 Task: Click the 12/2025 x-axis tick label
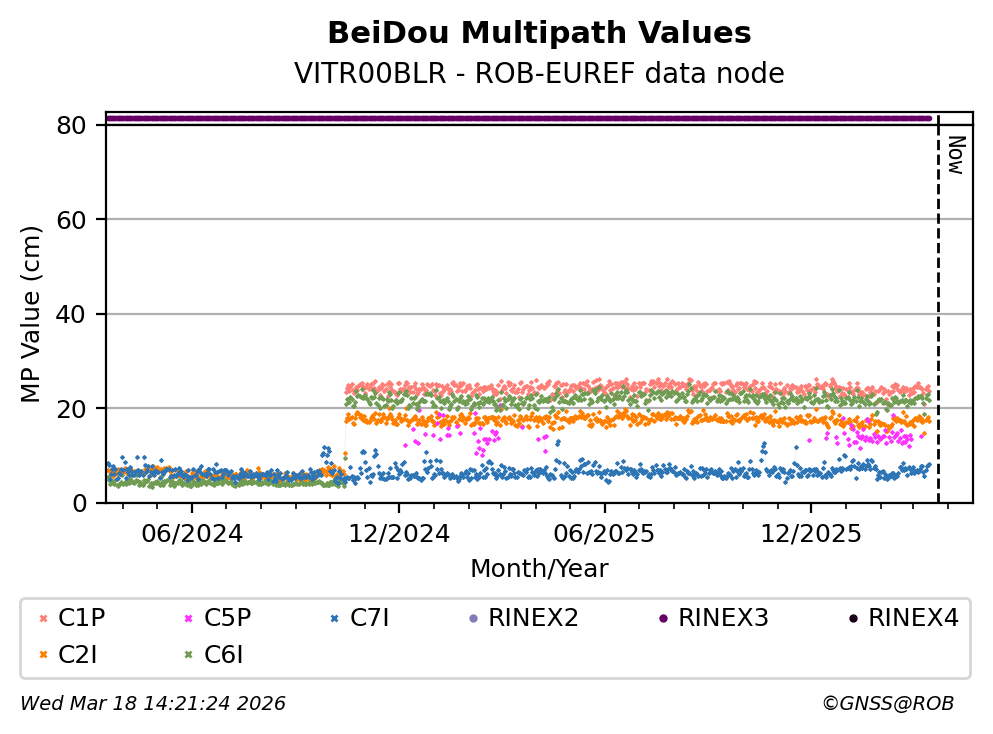point(810,534)
